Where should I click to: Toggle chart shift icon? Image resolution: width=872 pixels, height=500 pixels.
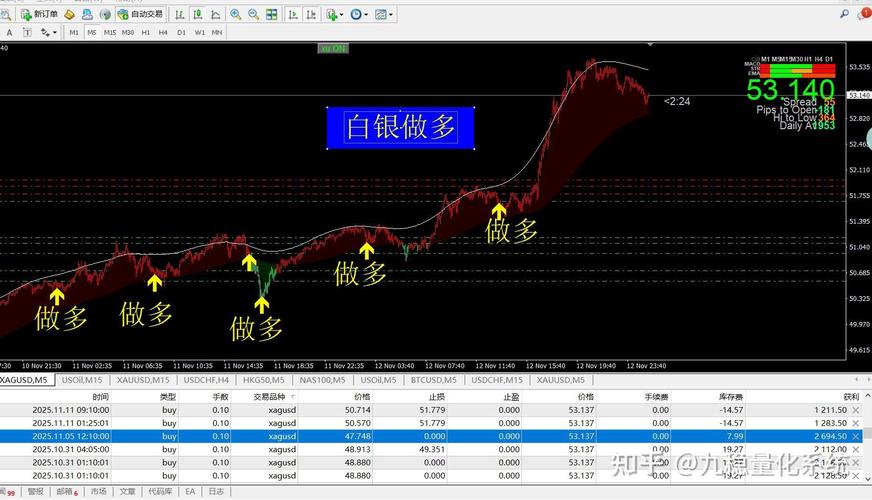click(311, 14)
